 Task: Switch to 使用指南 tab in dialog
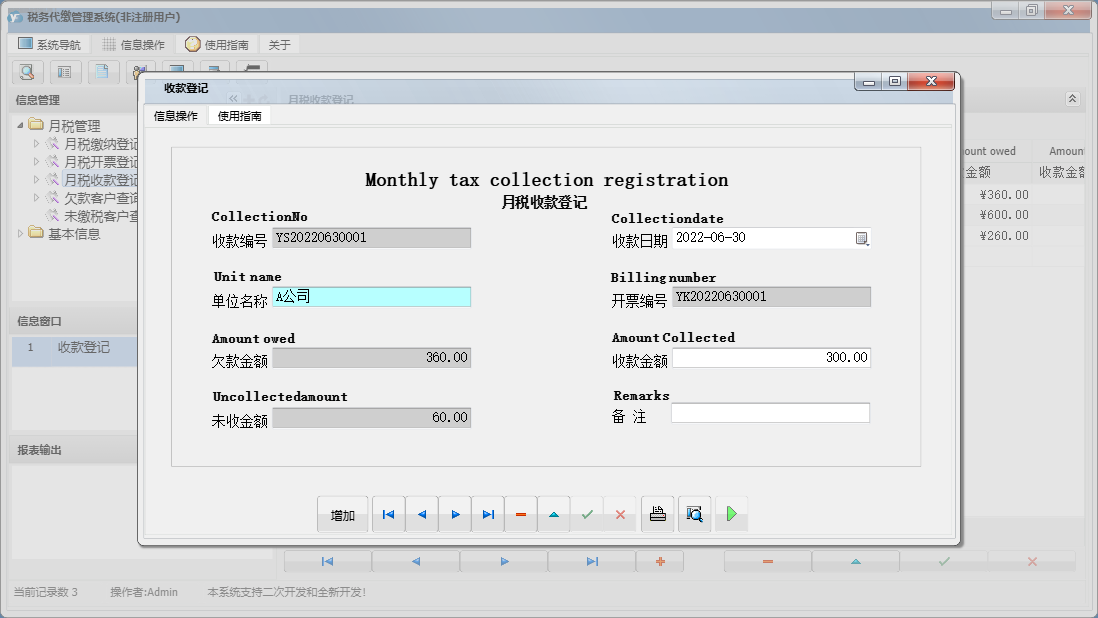240,116
